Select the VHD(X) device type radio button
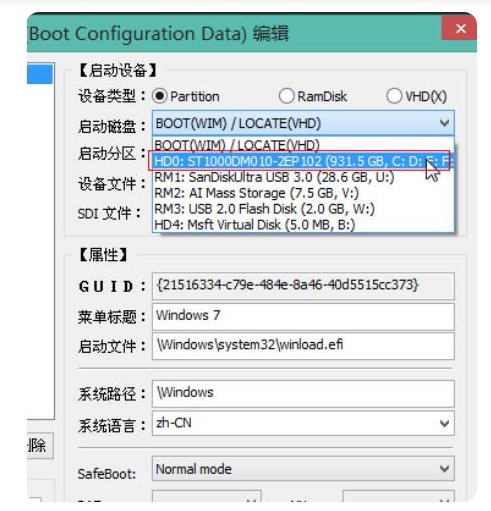The width and height of the screenshot is (491, 511). (x=394, y=96)
